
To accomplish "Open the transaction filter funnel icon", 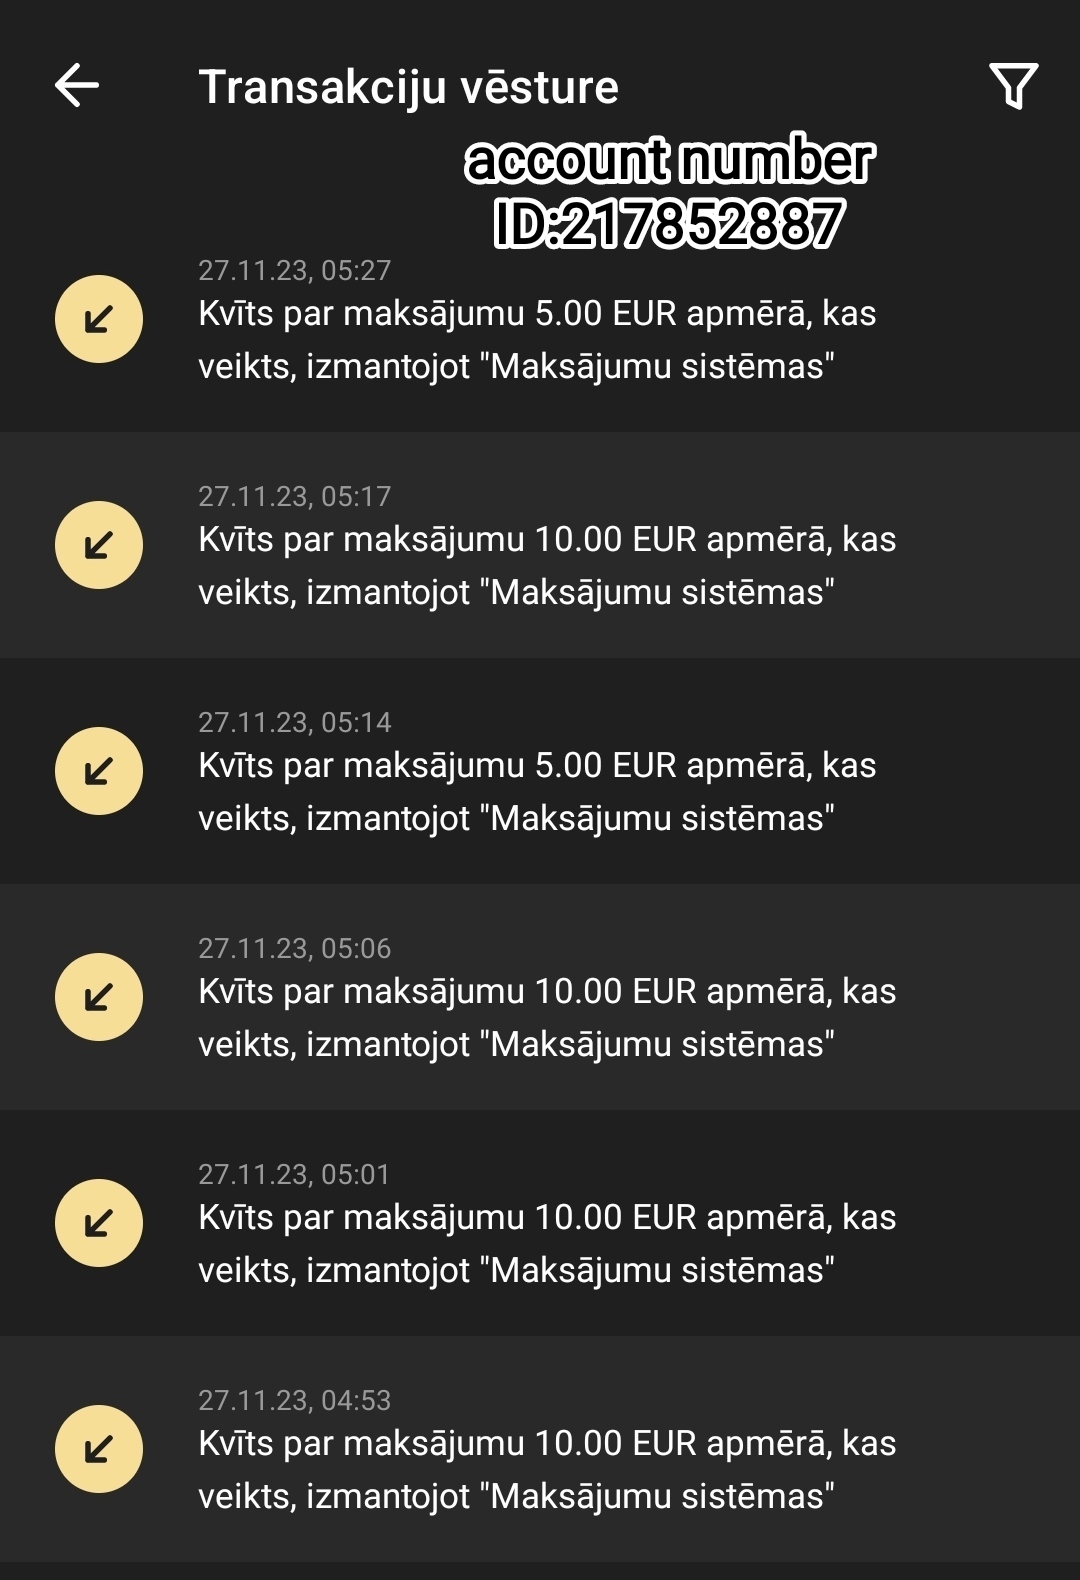I will tap(1013, 85).
